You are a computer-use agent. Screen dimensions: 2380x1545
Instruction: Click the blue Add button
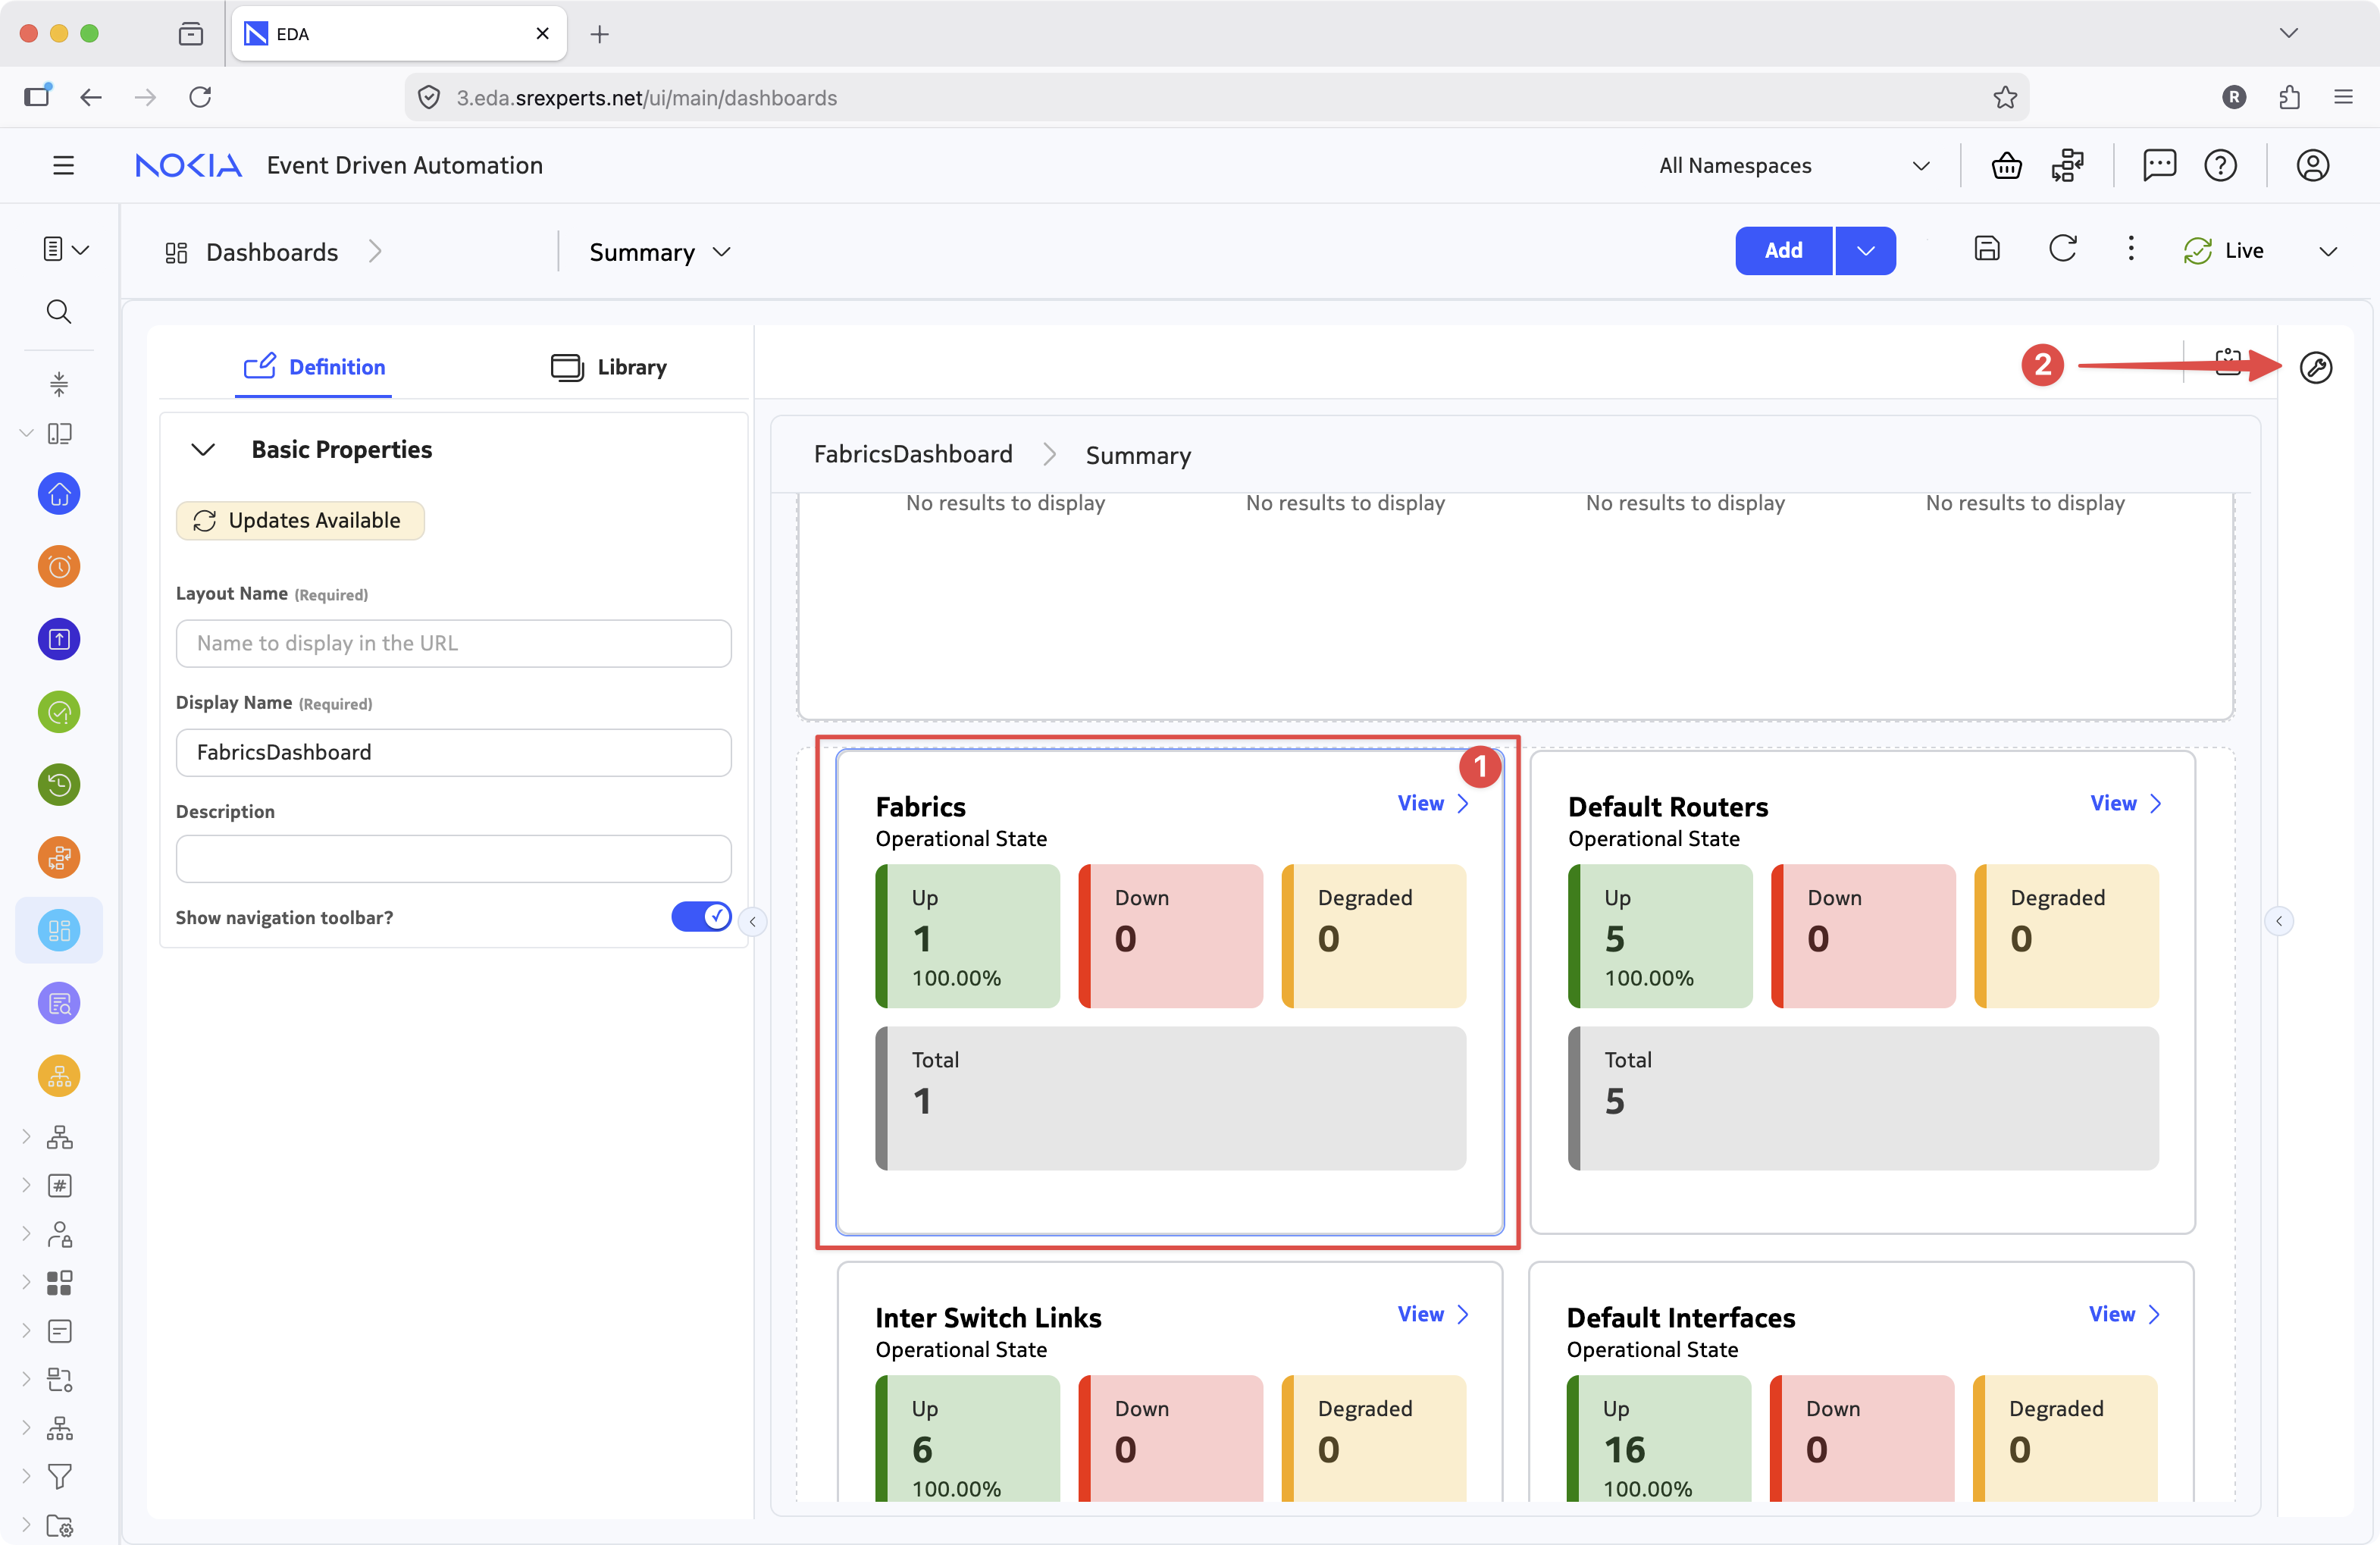[x=1783, y=250]
